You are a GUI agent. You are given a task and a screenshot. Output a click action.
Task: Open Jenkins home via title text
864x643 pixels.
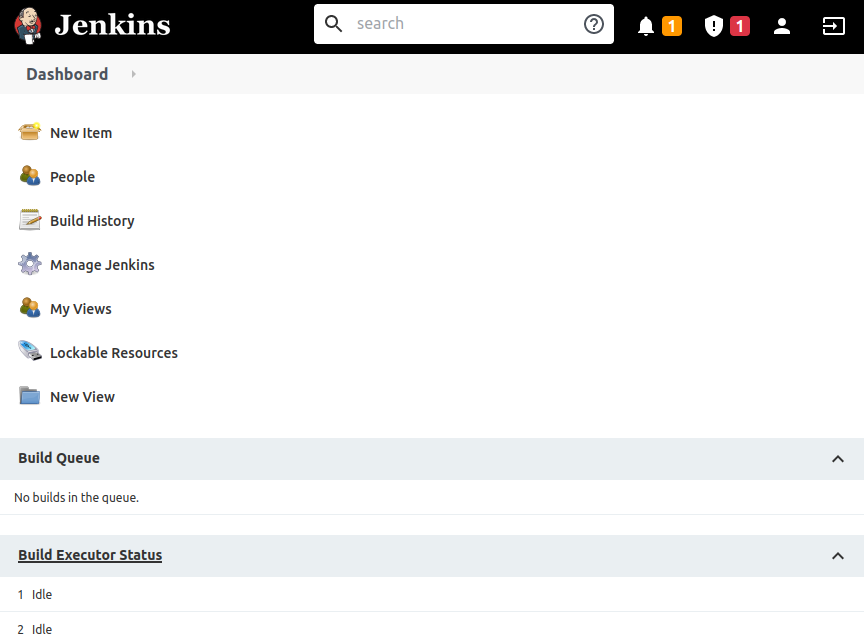coord(112,25)
